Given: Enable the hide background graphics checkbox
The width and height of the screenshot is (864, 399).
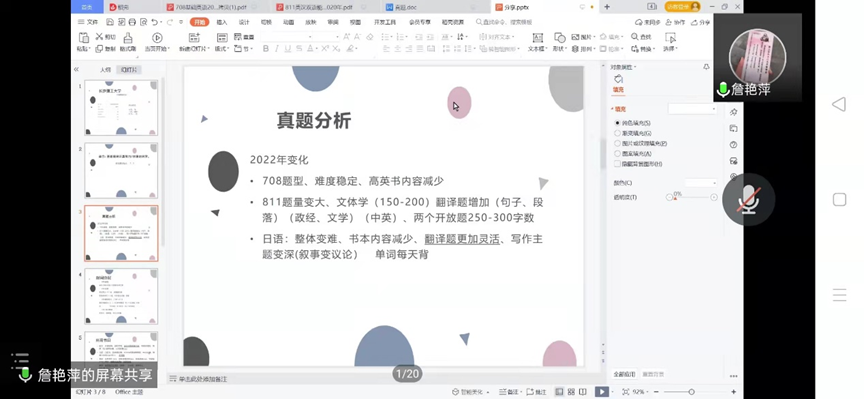Looking at the screenshot, I should [617, 164].
